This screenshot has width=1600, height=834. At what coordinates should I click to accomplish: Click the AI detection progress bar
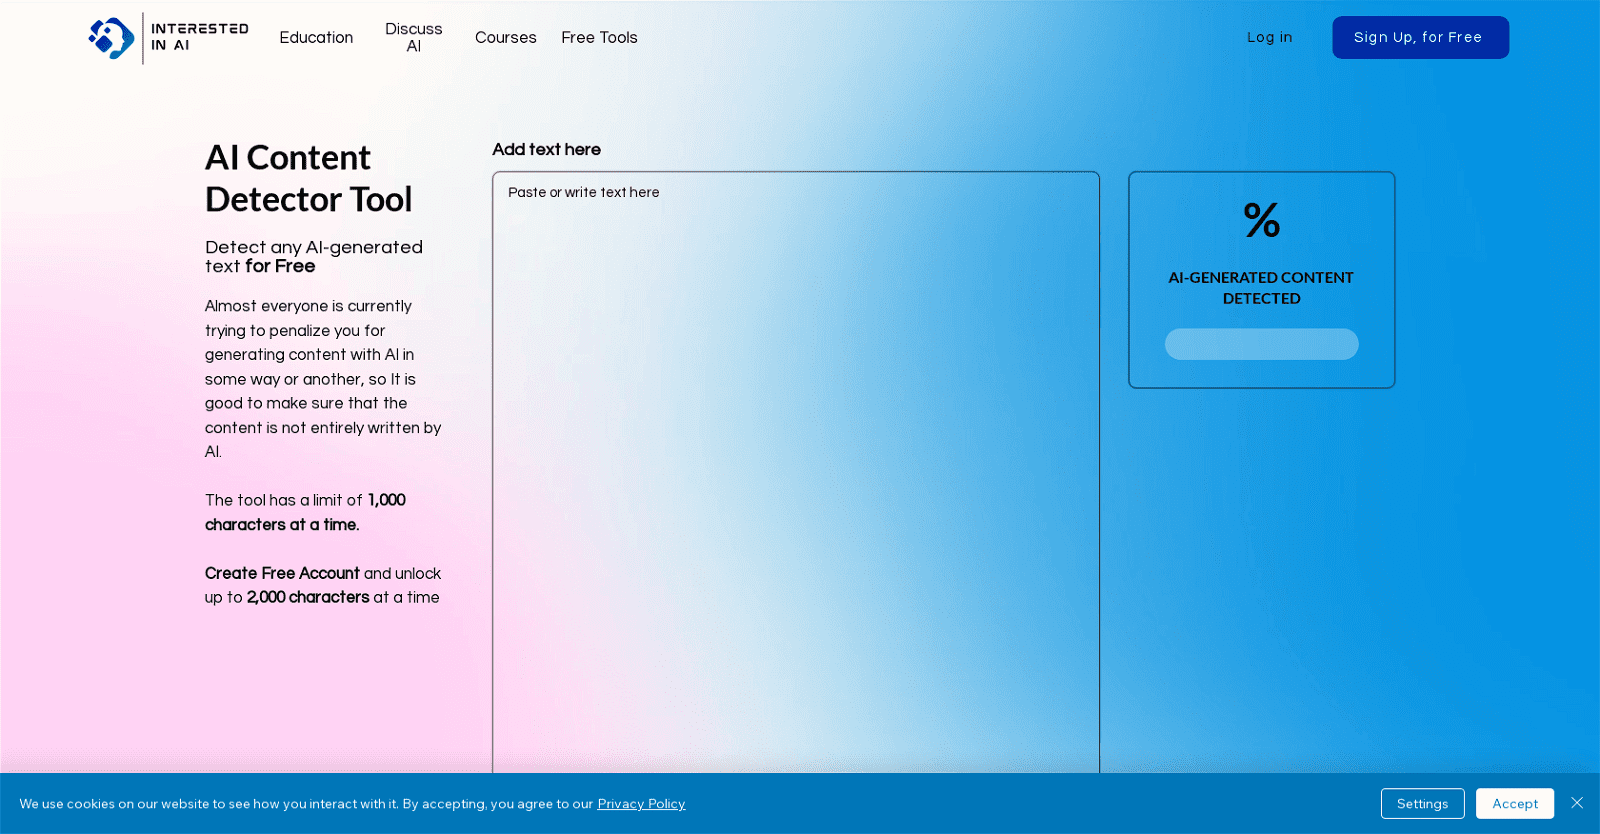[x=1261, y=344]
